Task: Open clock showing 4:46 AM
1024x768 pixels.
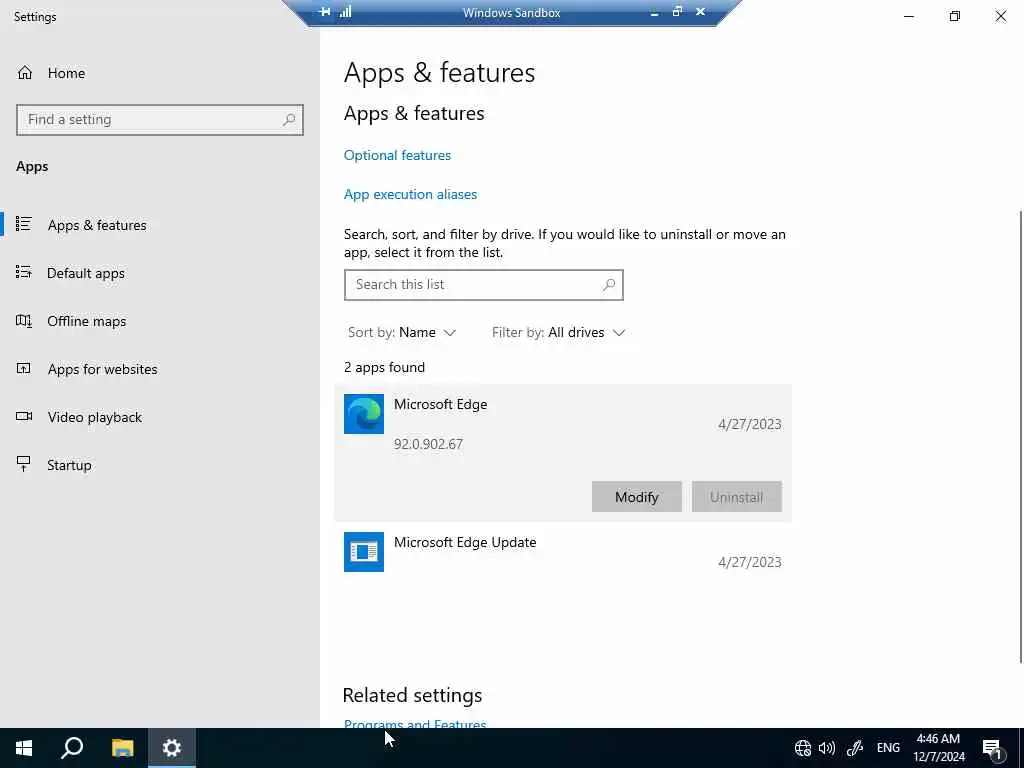Action: (938, 748)
